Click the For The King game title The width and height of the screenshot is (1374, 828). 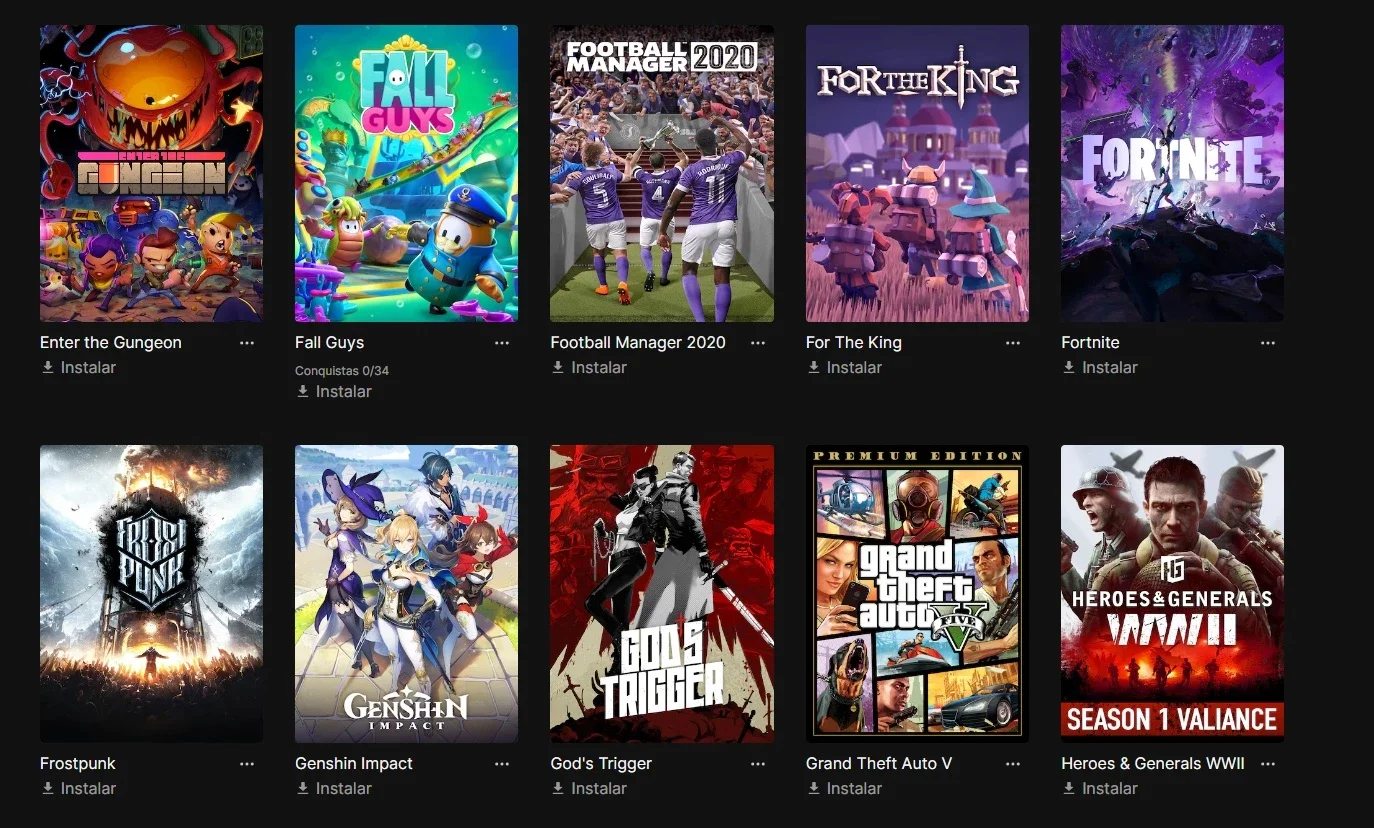pos(854,343)
